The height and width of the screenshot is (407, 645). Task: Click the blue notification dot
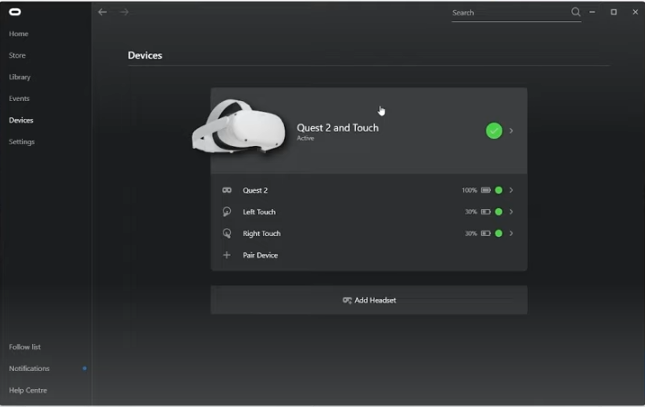pos(84,368)
